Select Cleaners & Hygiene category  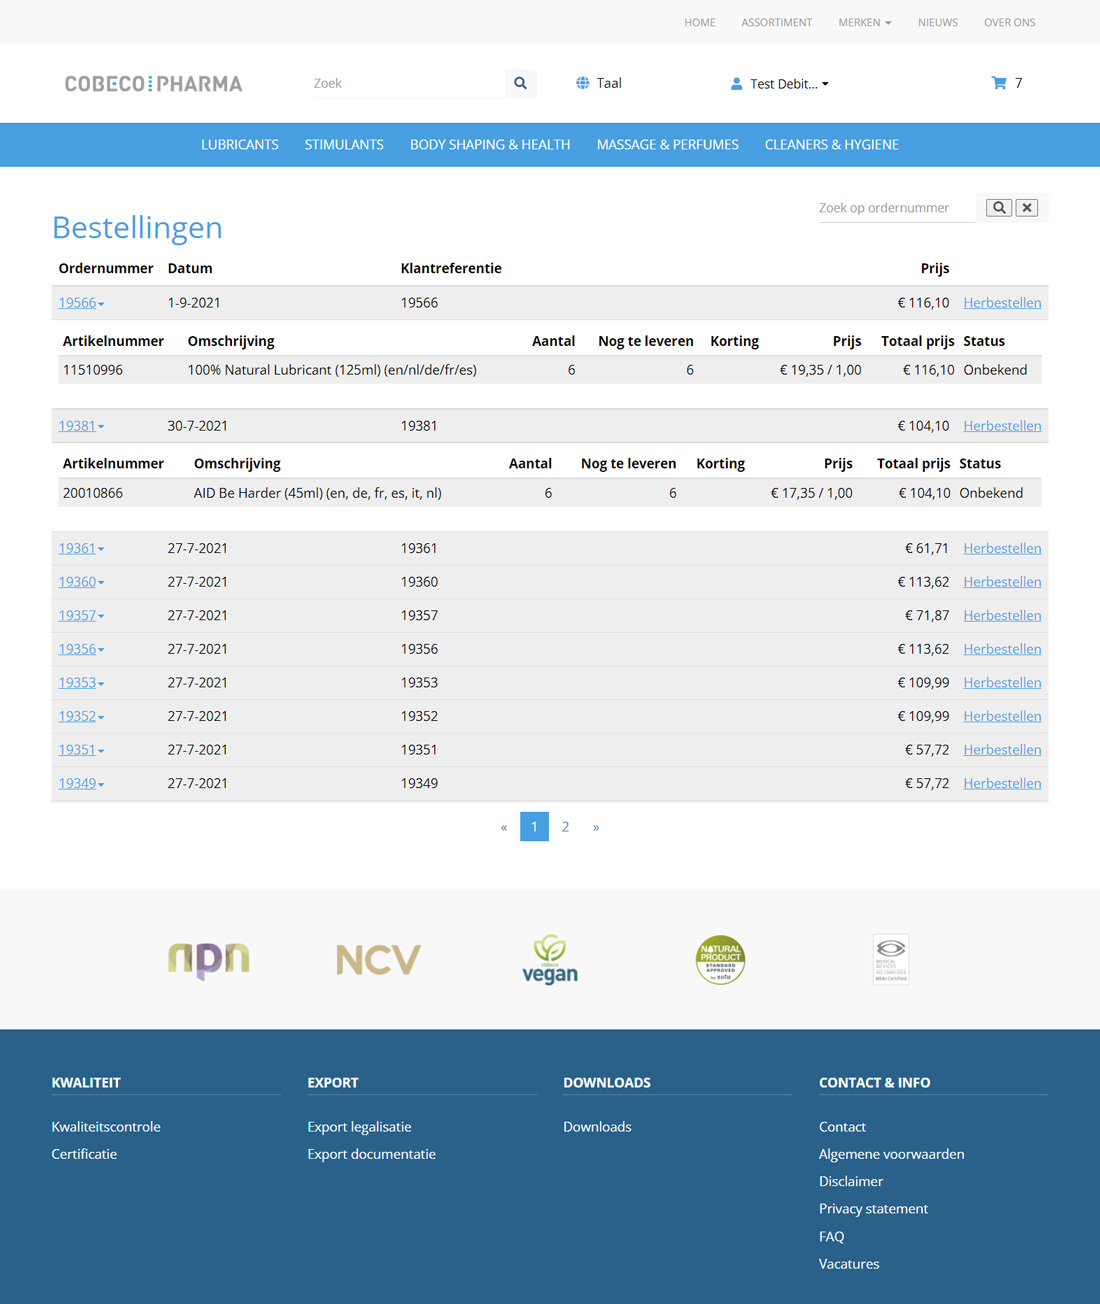(832, 145)
